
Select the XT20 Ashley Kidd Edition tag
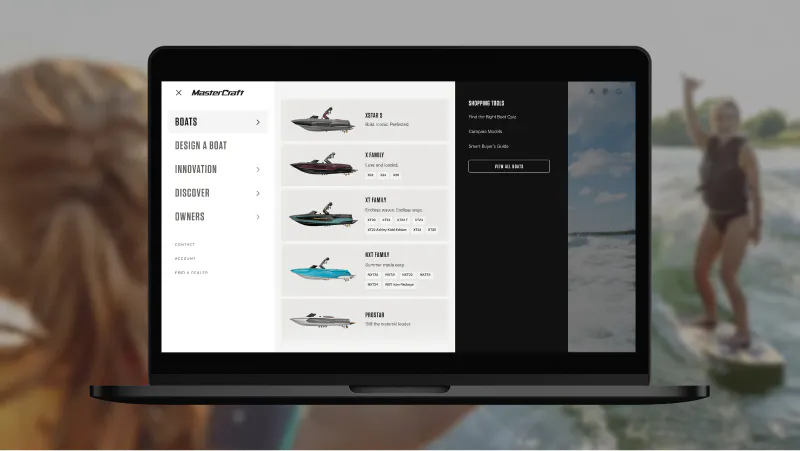(x=387, y=230)
